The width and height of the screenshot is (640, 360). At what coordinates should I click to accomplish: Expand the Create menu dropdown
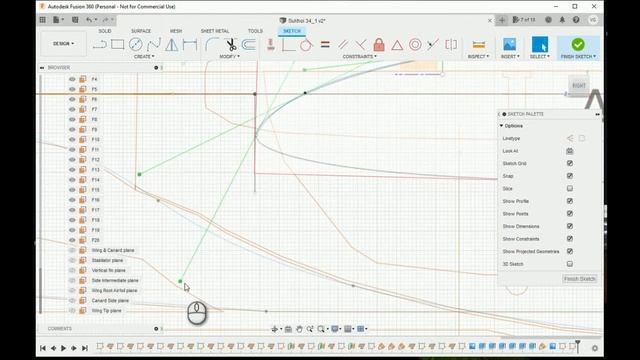(144, 56)
